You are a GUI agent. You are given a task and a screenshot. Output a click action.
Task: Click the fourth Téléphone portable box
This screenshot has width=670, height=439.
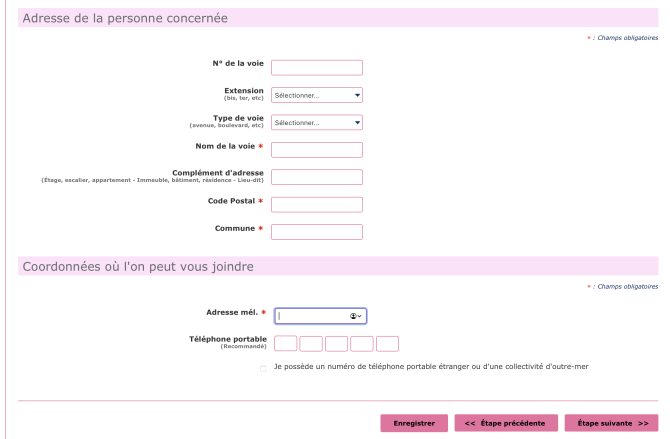click(362, 344)
